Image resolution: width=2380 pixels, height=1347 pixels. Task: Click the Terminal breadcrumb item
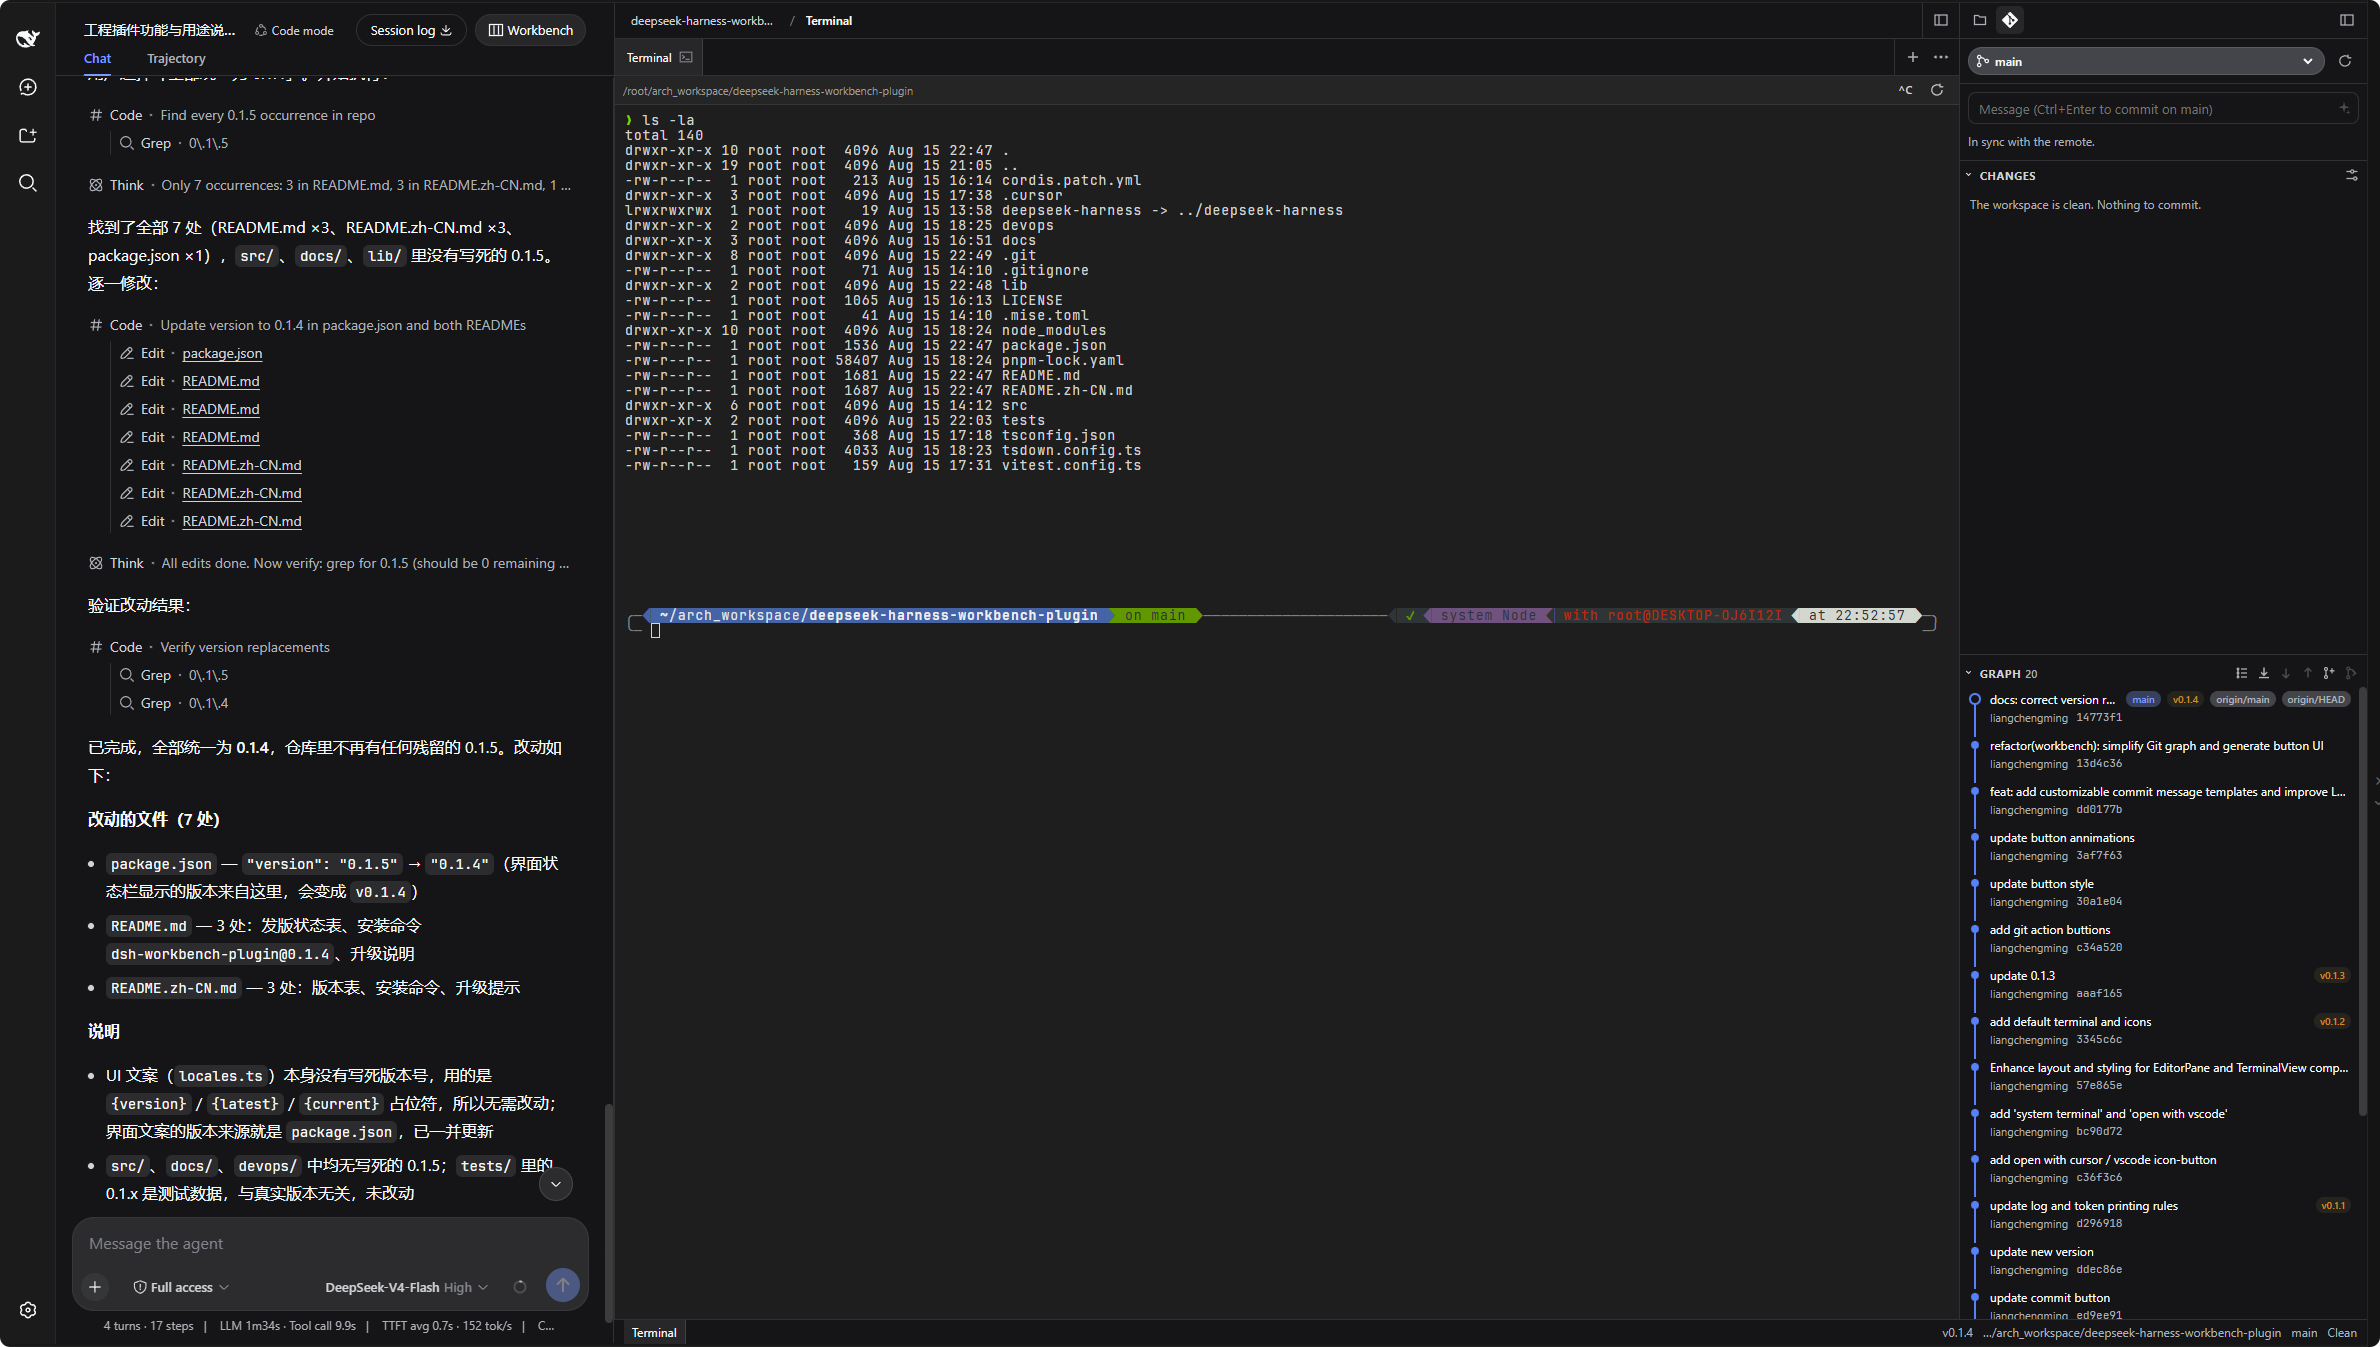tap(828, 20)
